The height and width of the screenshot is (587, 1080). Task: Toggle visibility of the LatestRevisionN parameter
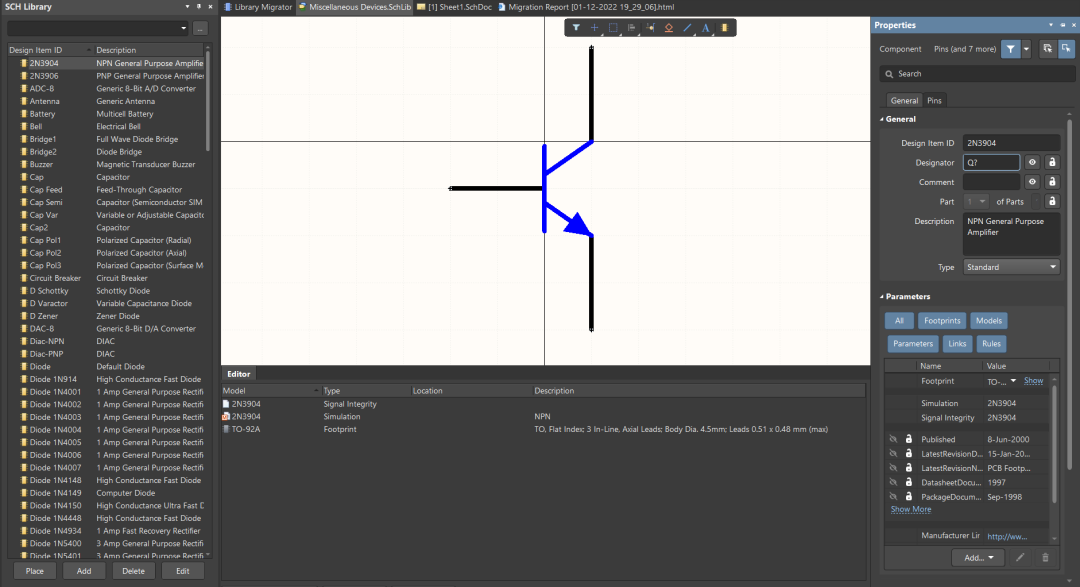pyautogui.click(x=893, y=468)
